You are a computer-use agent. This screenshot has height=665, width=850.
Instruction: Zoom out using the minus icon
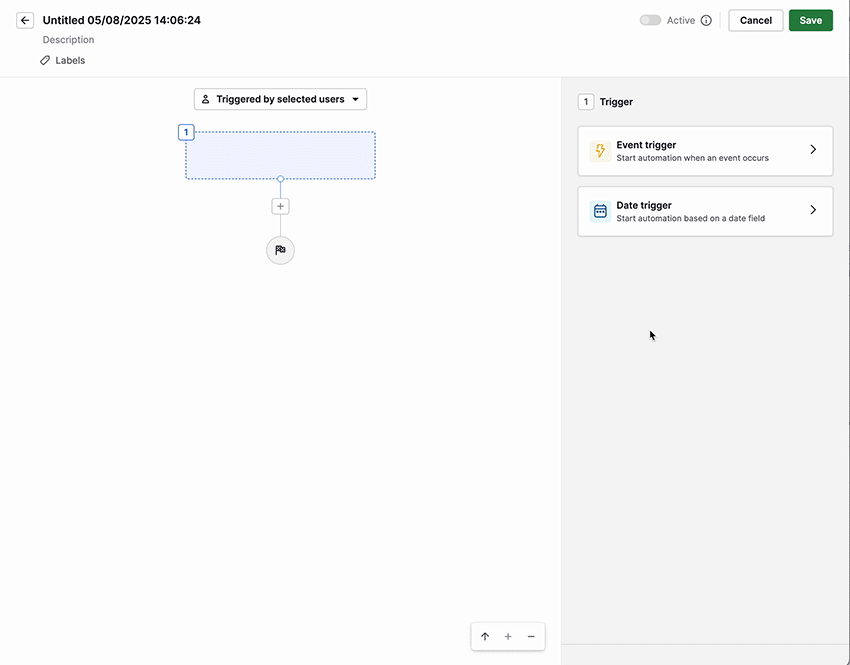point(531,636)
